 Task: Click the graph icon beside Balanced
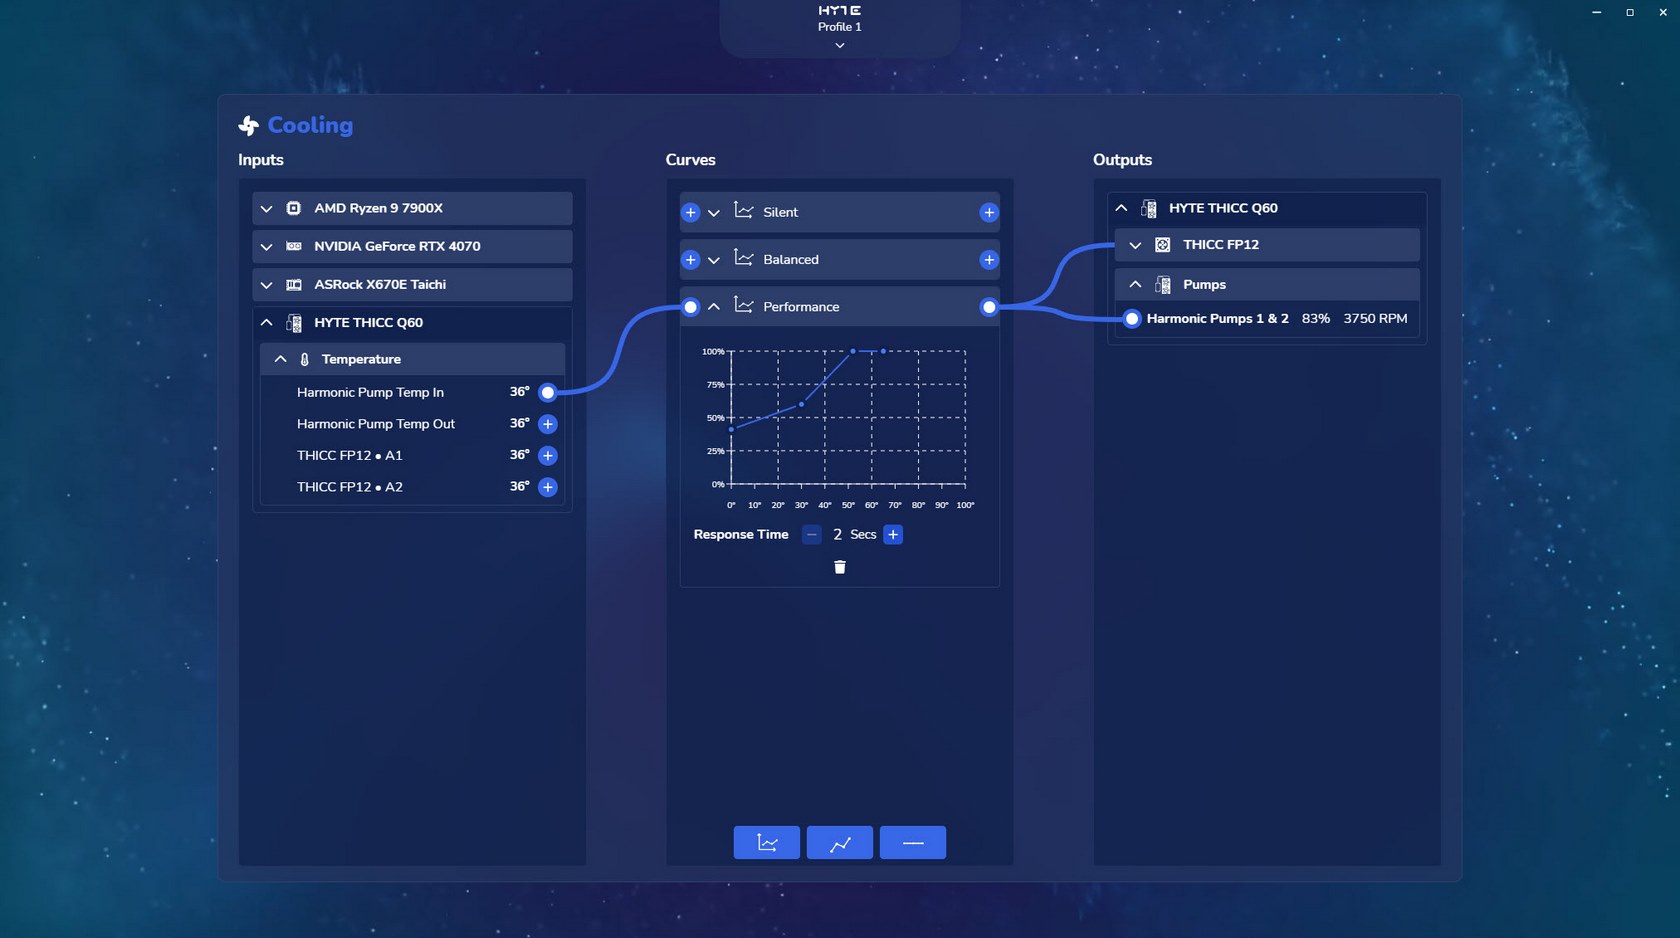click(744, 258)
